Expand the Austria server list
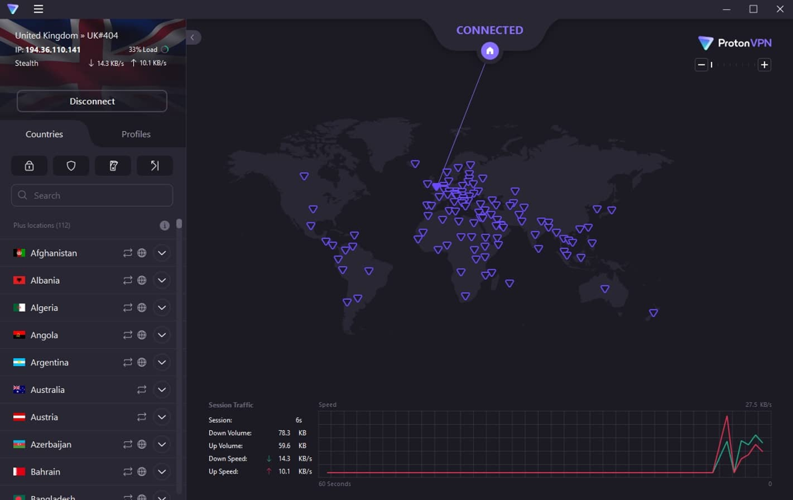 pos(162,417)
